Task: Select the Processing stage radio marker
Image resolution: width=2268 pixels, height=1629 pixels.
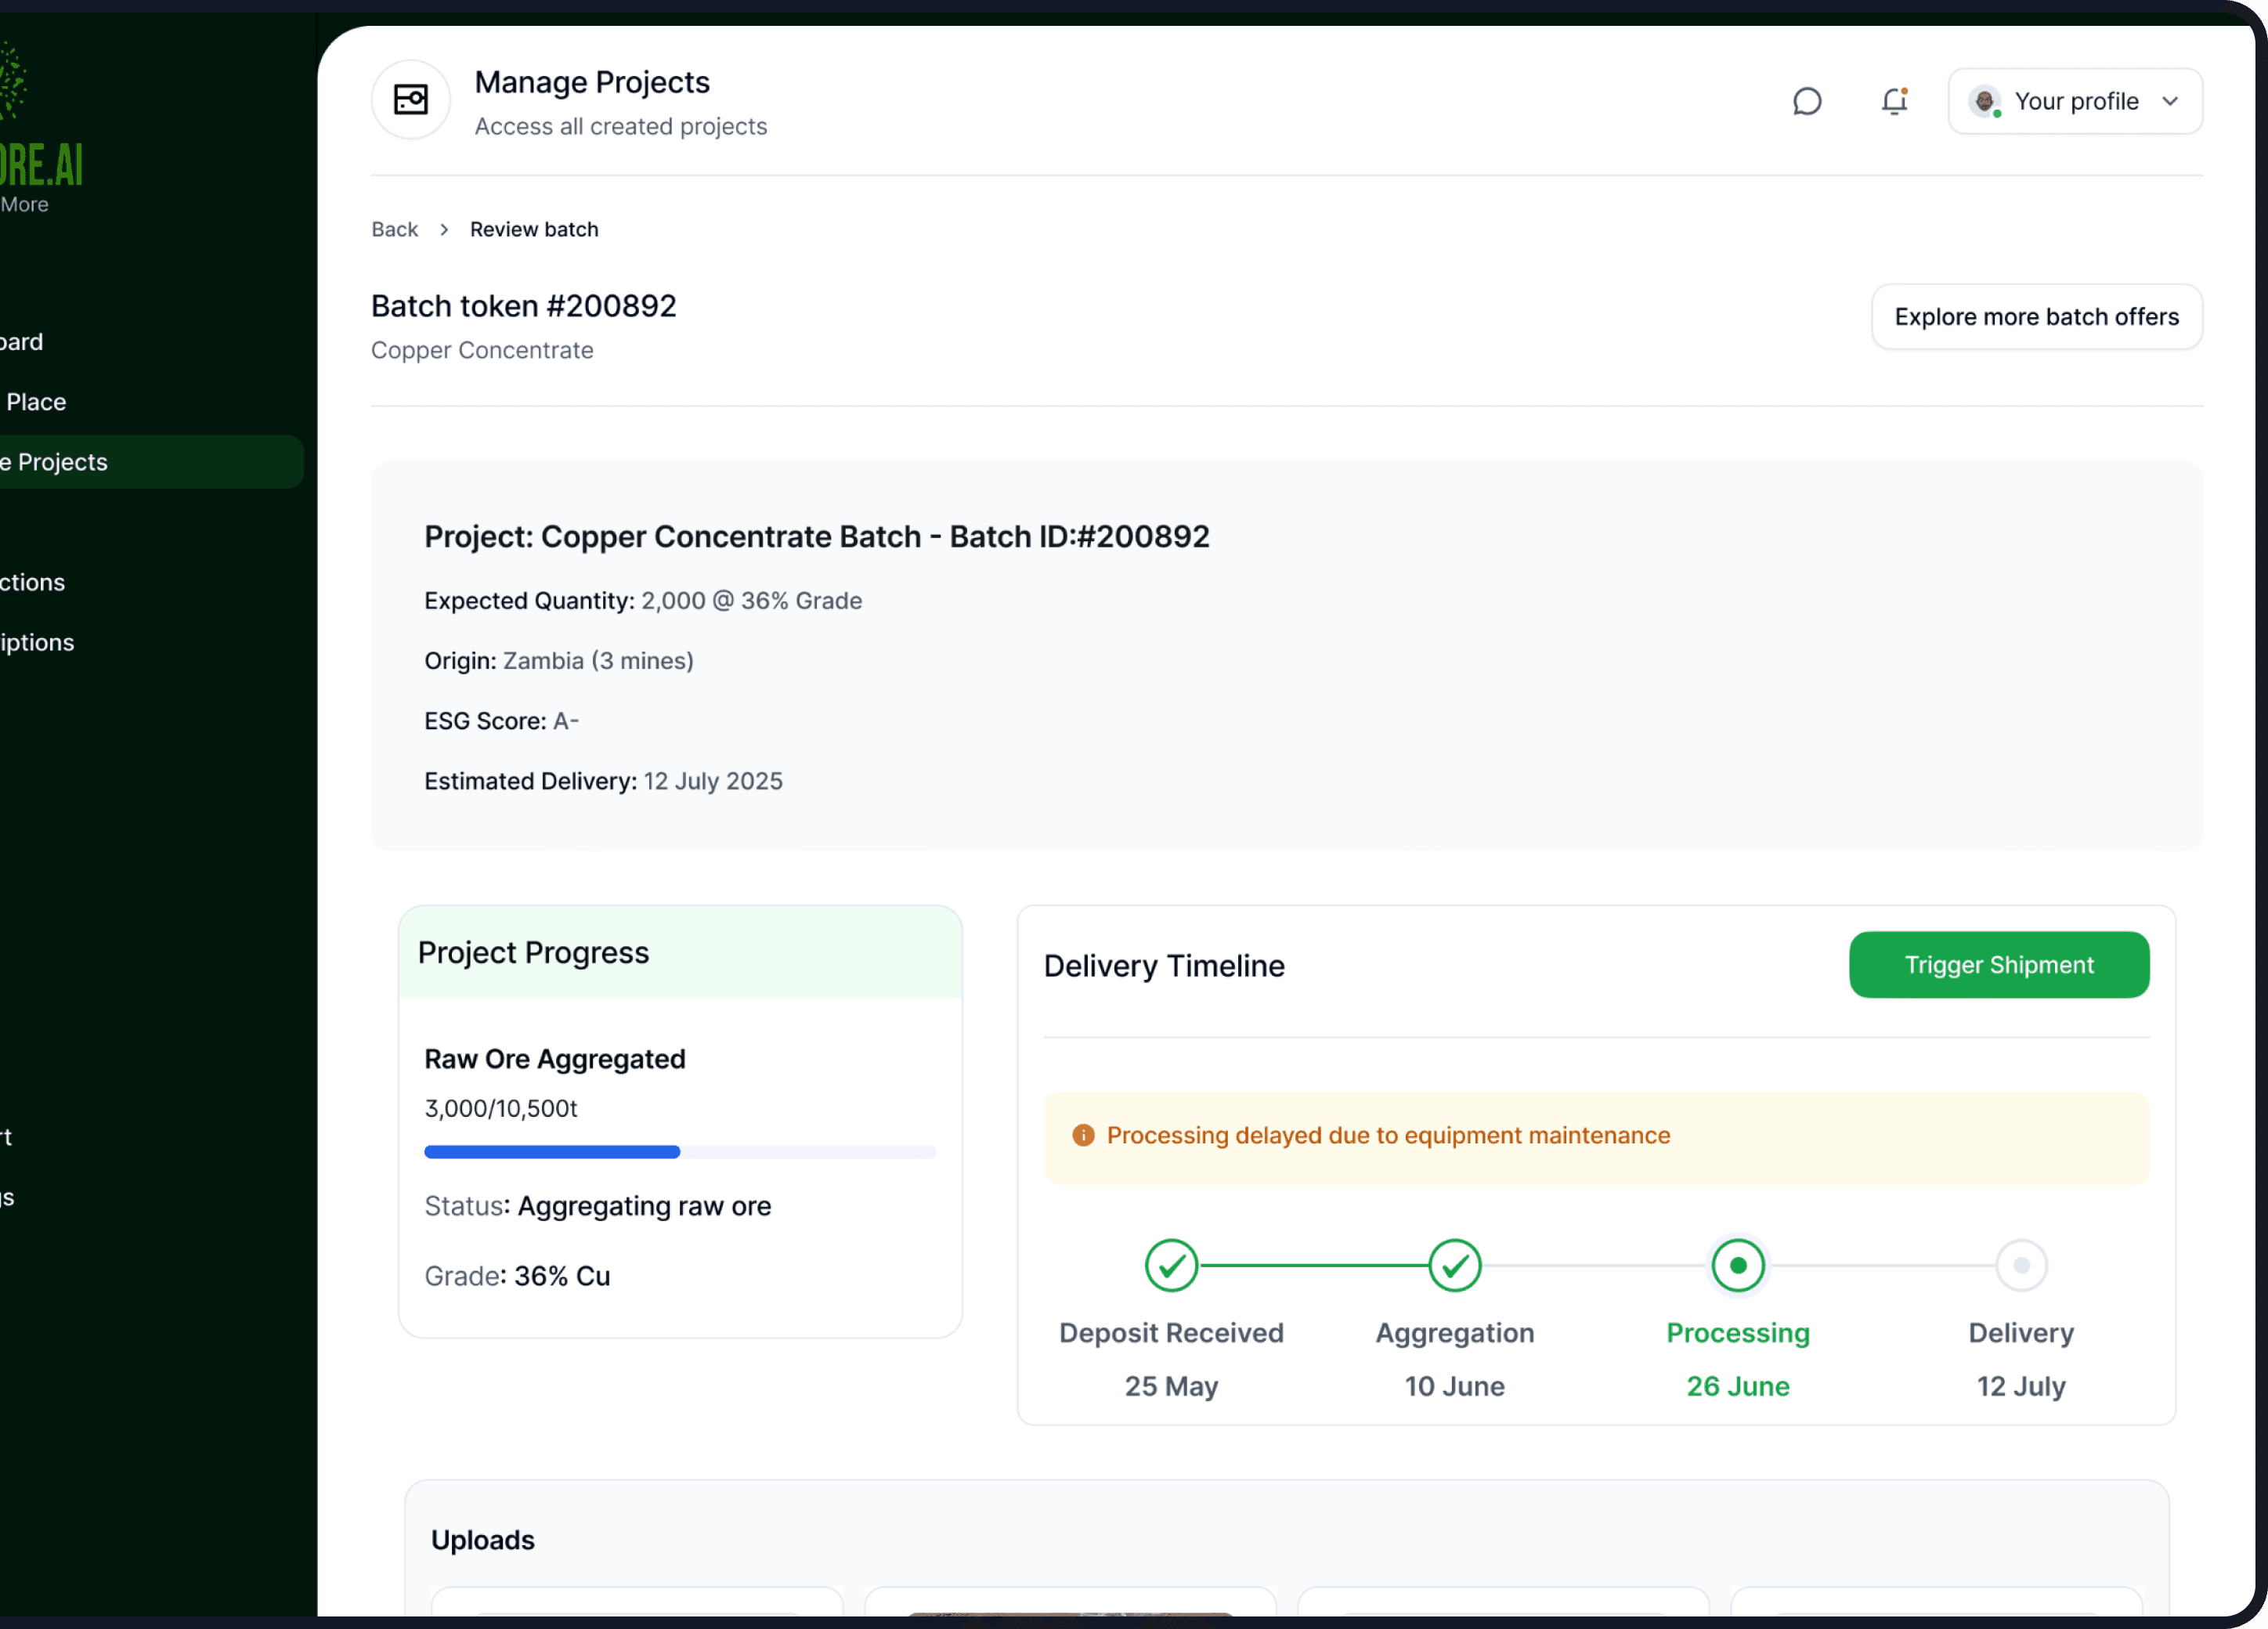Action: coord(1737,1265)
